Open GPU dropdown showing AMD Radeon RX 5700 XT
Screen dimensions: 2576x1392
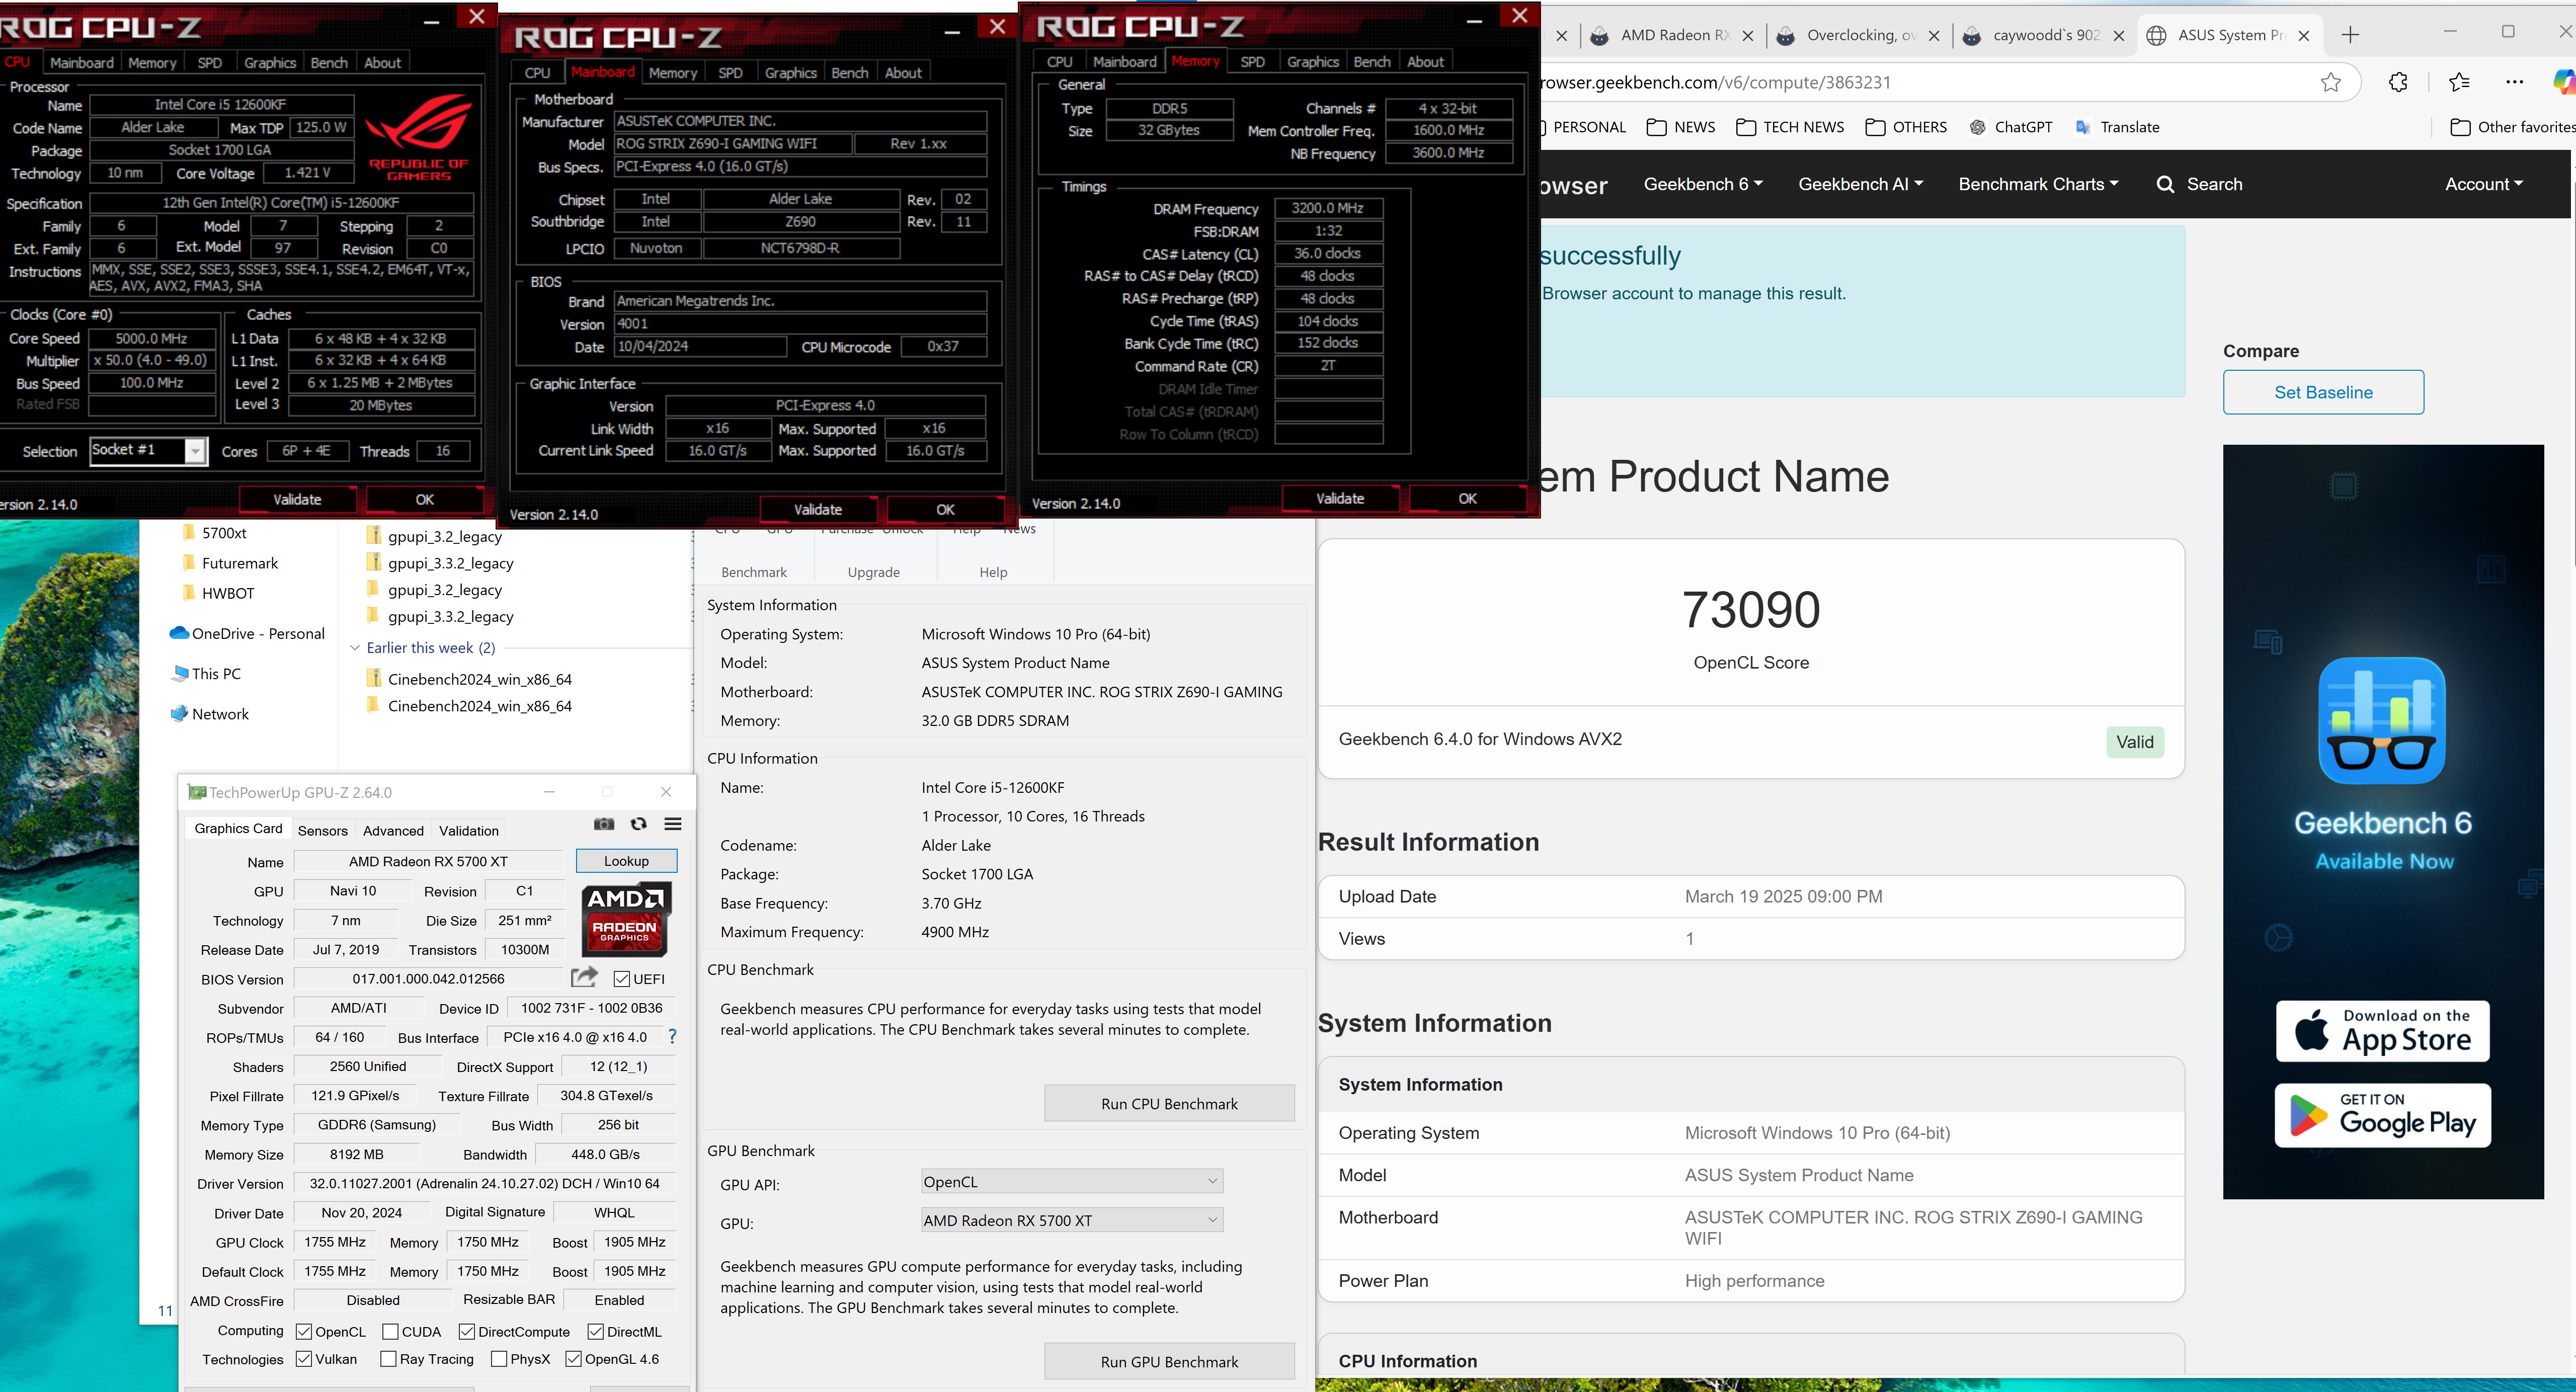(x=1071, y=1221)
